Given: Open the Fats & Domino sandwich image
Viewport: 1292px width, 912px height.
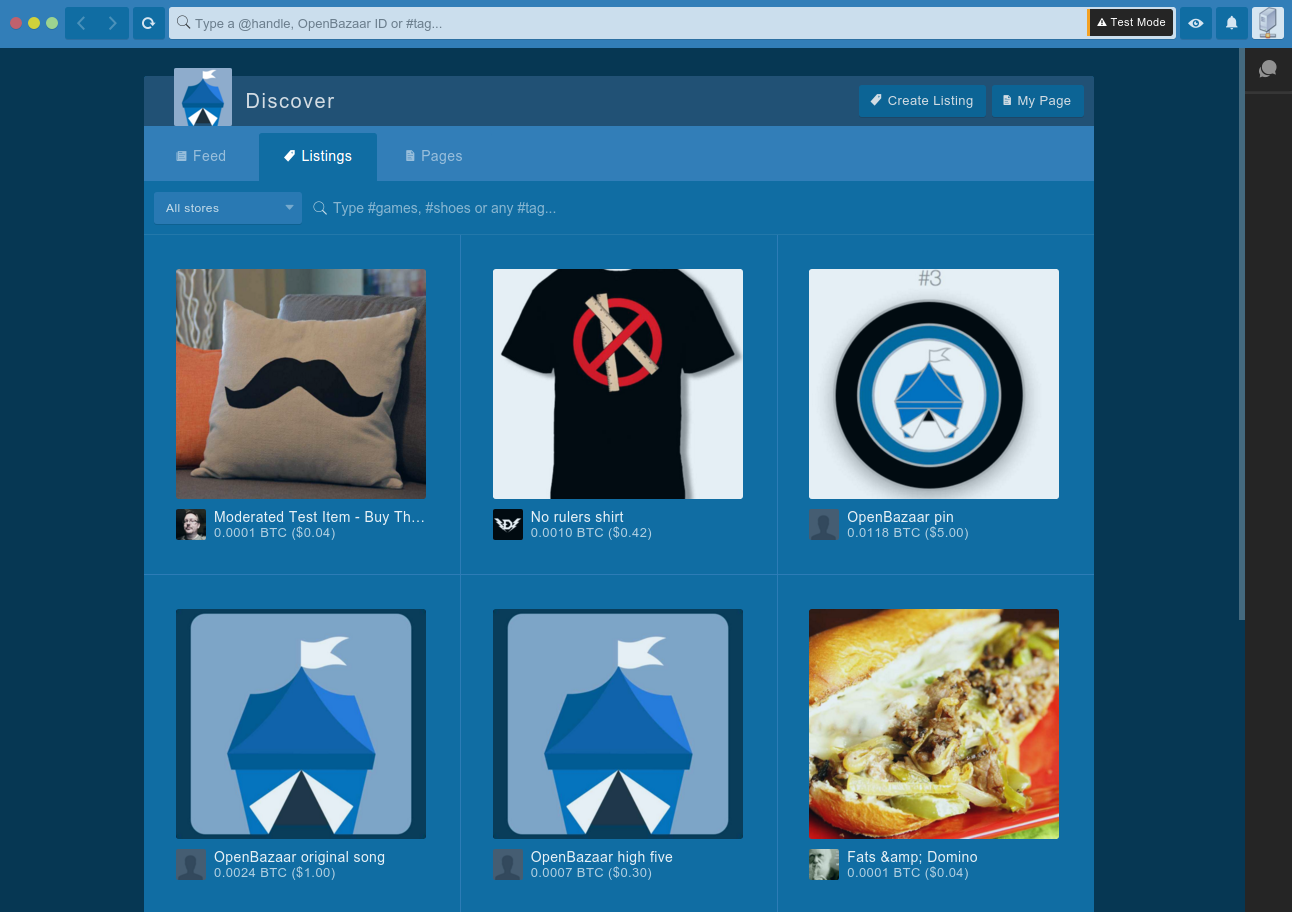Looking at the screenshot, I should [934, 724].
